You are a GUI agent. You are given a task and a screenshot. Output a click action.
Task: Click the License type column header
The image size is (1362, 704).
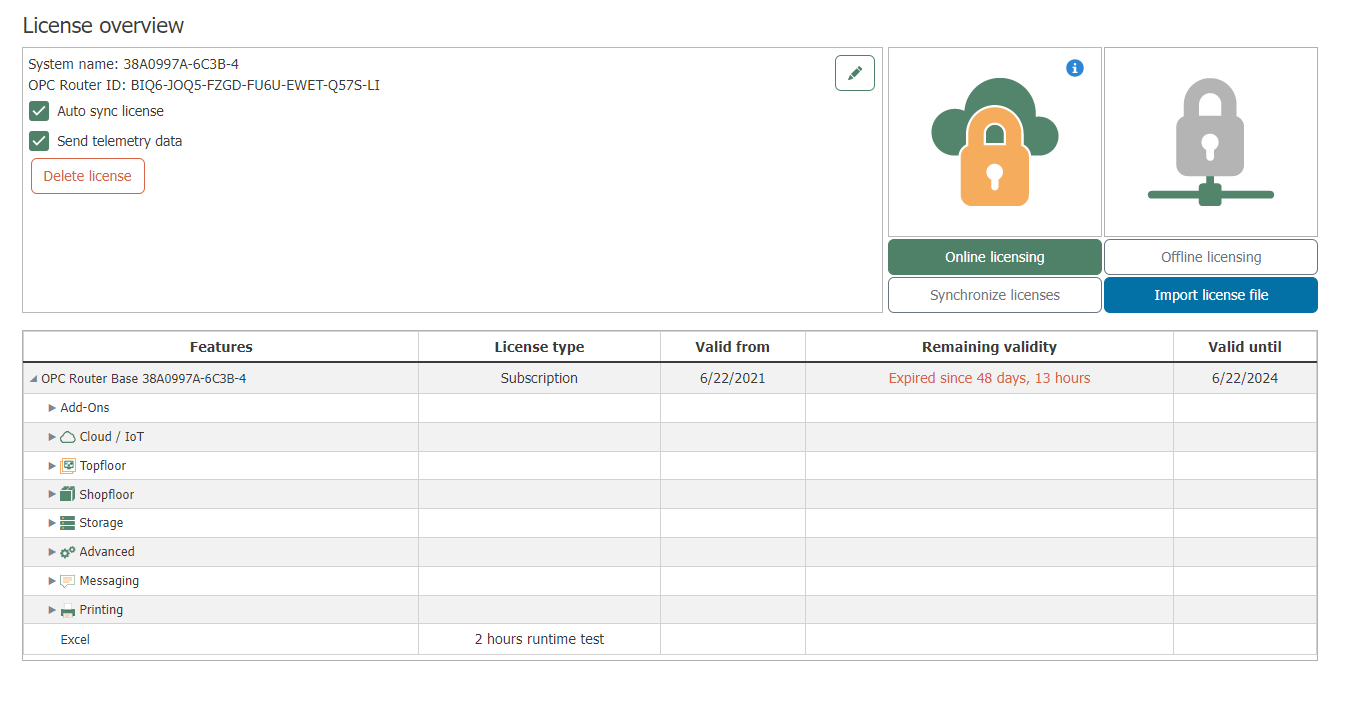pos(539,347)
